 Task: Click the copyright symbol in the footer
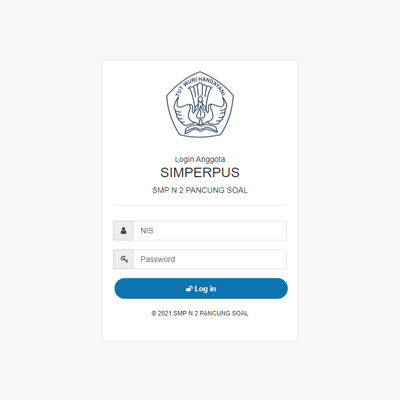[154, 313]
